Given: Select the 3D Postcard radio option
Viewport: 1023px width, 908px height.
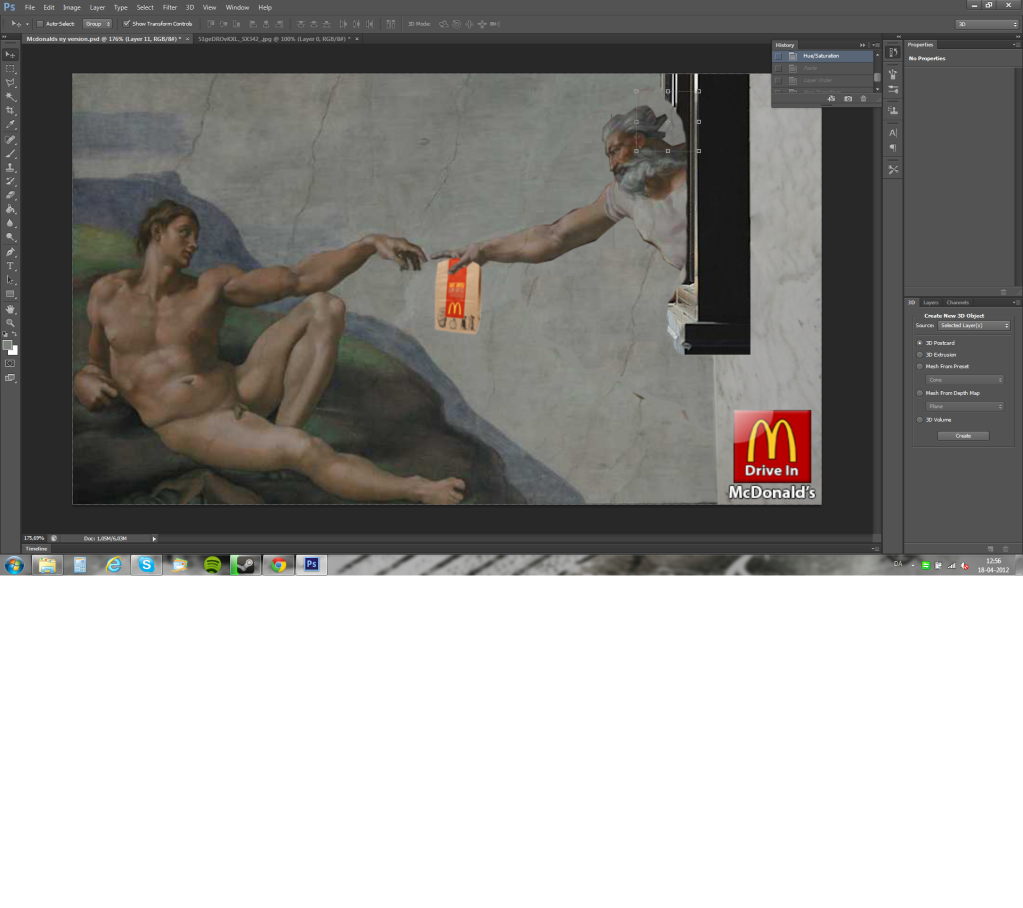Looking at the screenshot, I should point(920,343).
